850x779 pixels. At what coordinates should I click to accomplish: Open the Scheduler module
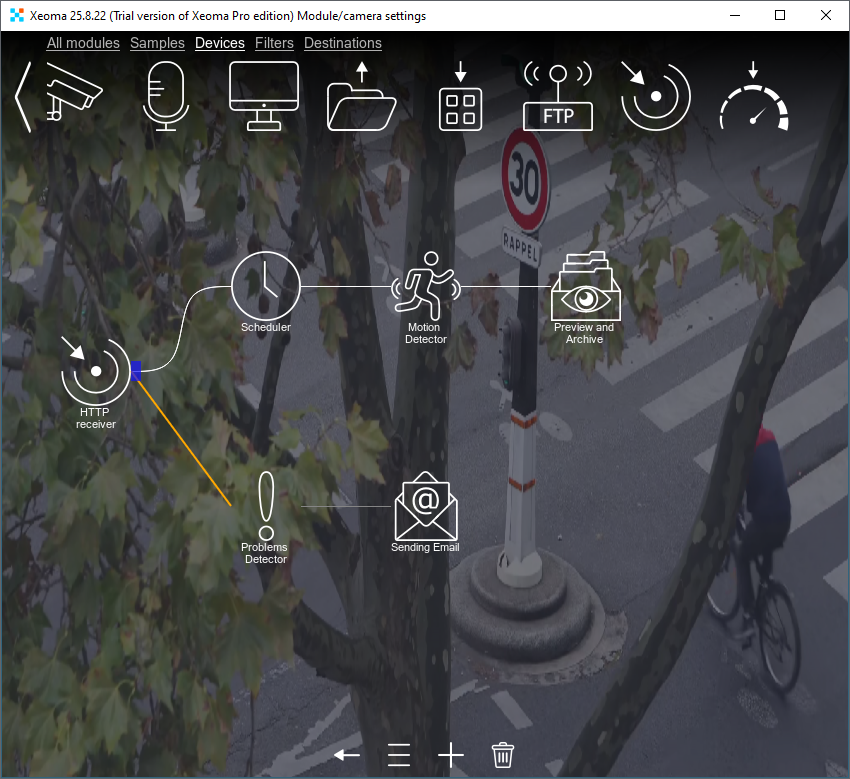(265, 287)
